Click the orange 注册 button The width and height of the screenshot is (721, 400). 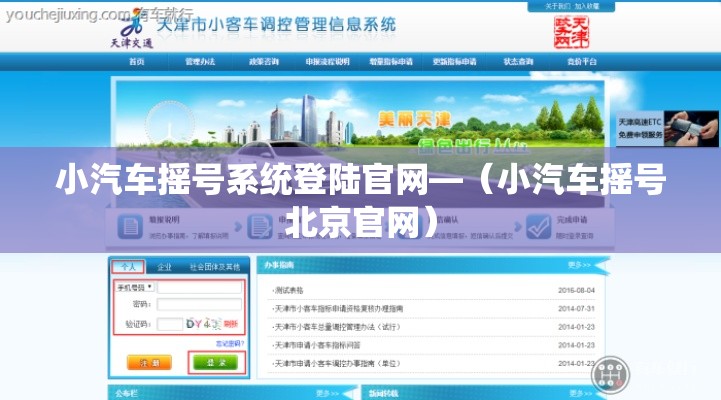(149, 363)
